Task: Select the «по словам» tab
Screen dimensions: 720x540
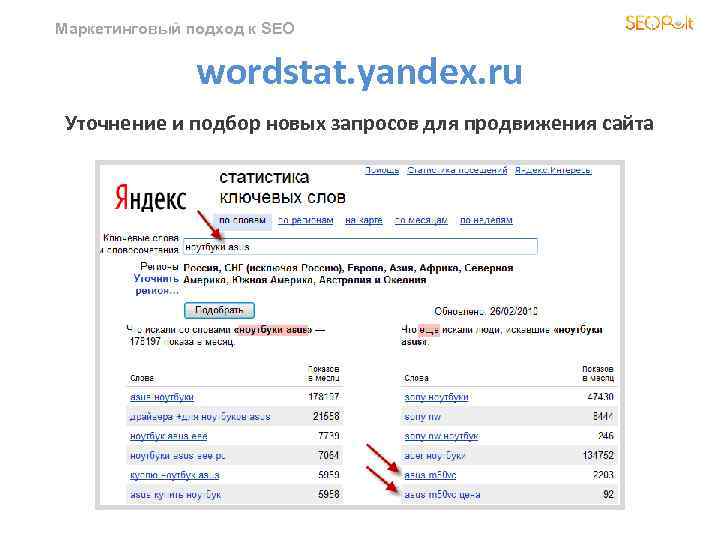Action: point(242,220)
